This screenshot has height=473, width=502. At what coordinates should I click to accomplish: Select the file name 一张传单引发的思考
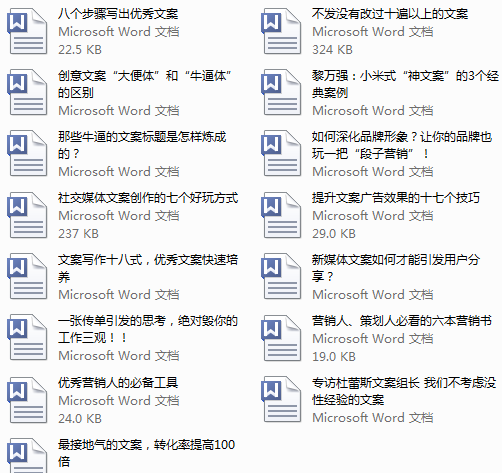(x=148, y=329)
